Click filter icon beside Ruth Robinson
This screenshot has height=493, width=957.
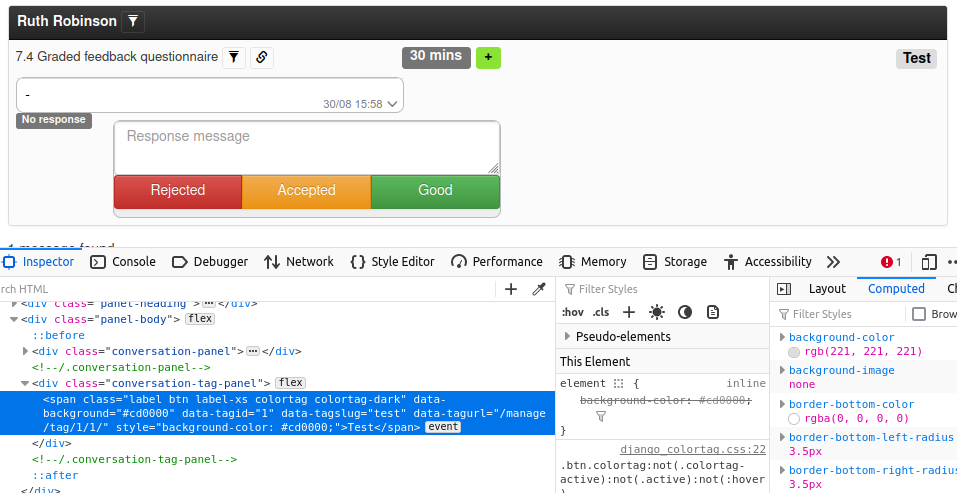pyautogui.click(x=132, y=21)
